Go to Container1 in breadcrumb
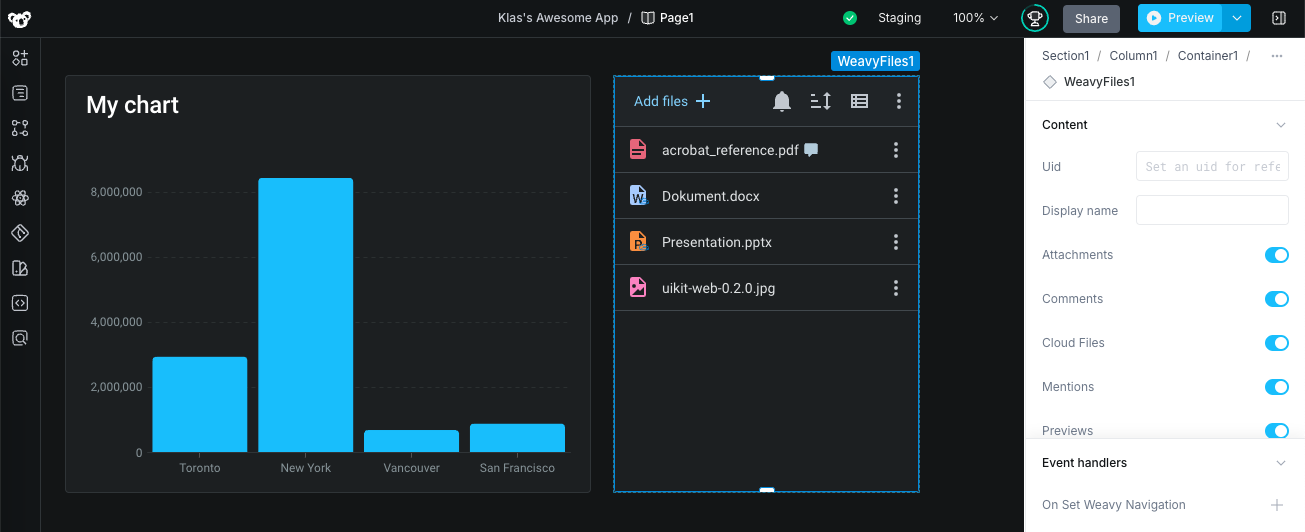 point(1208,56)
